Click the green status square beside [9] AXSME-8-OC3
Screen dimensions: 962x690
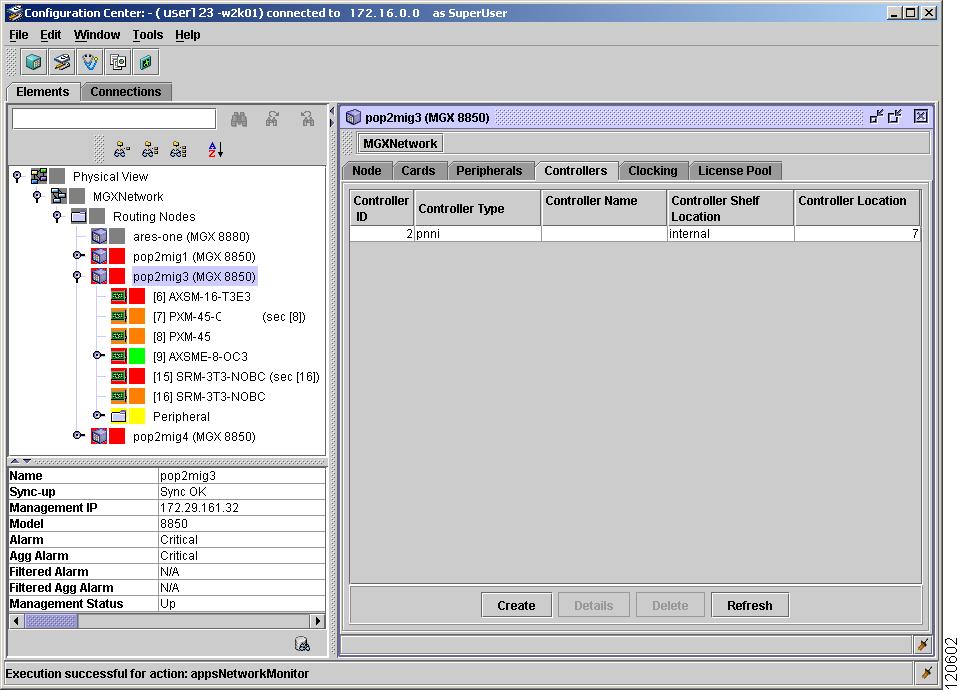(137, 356)
